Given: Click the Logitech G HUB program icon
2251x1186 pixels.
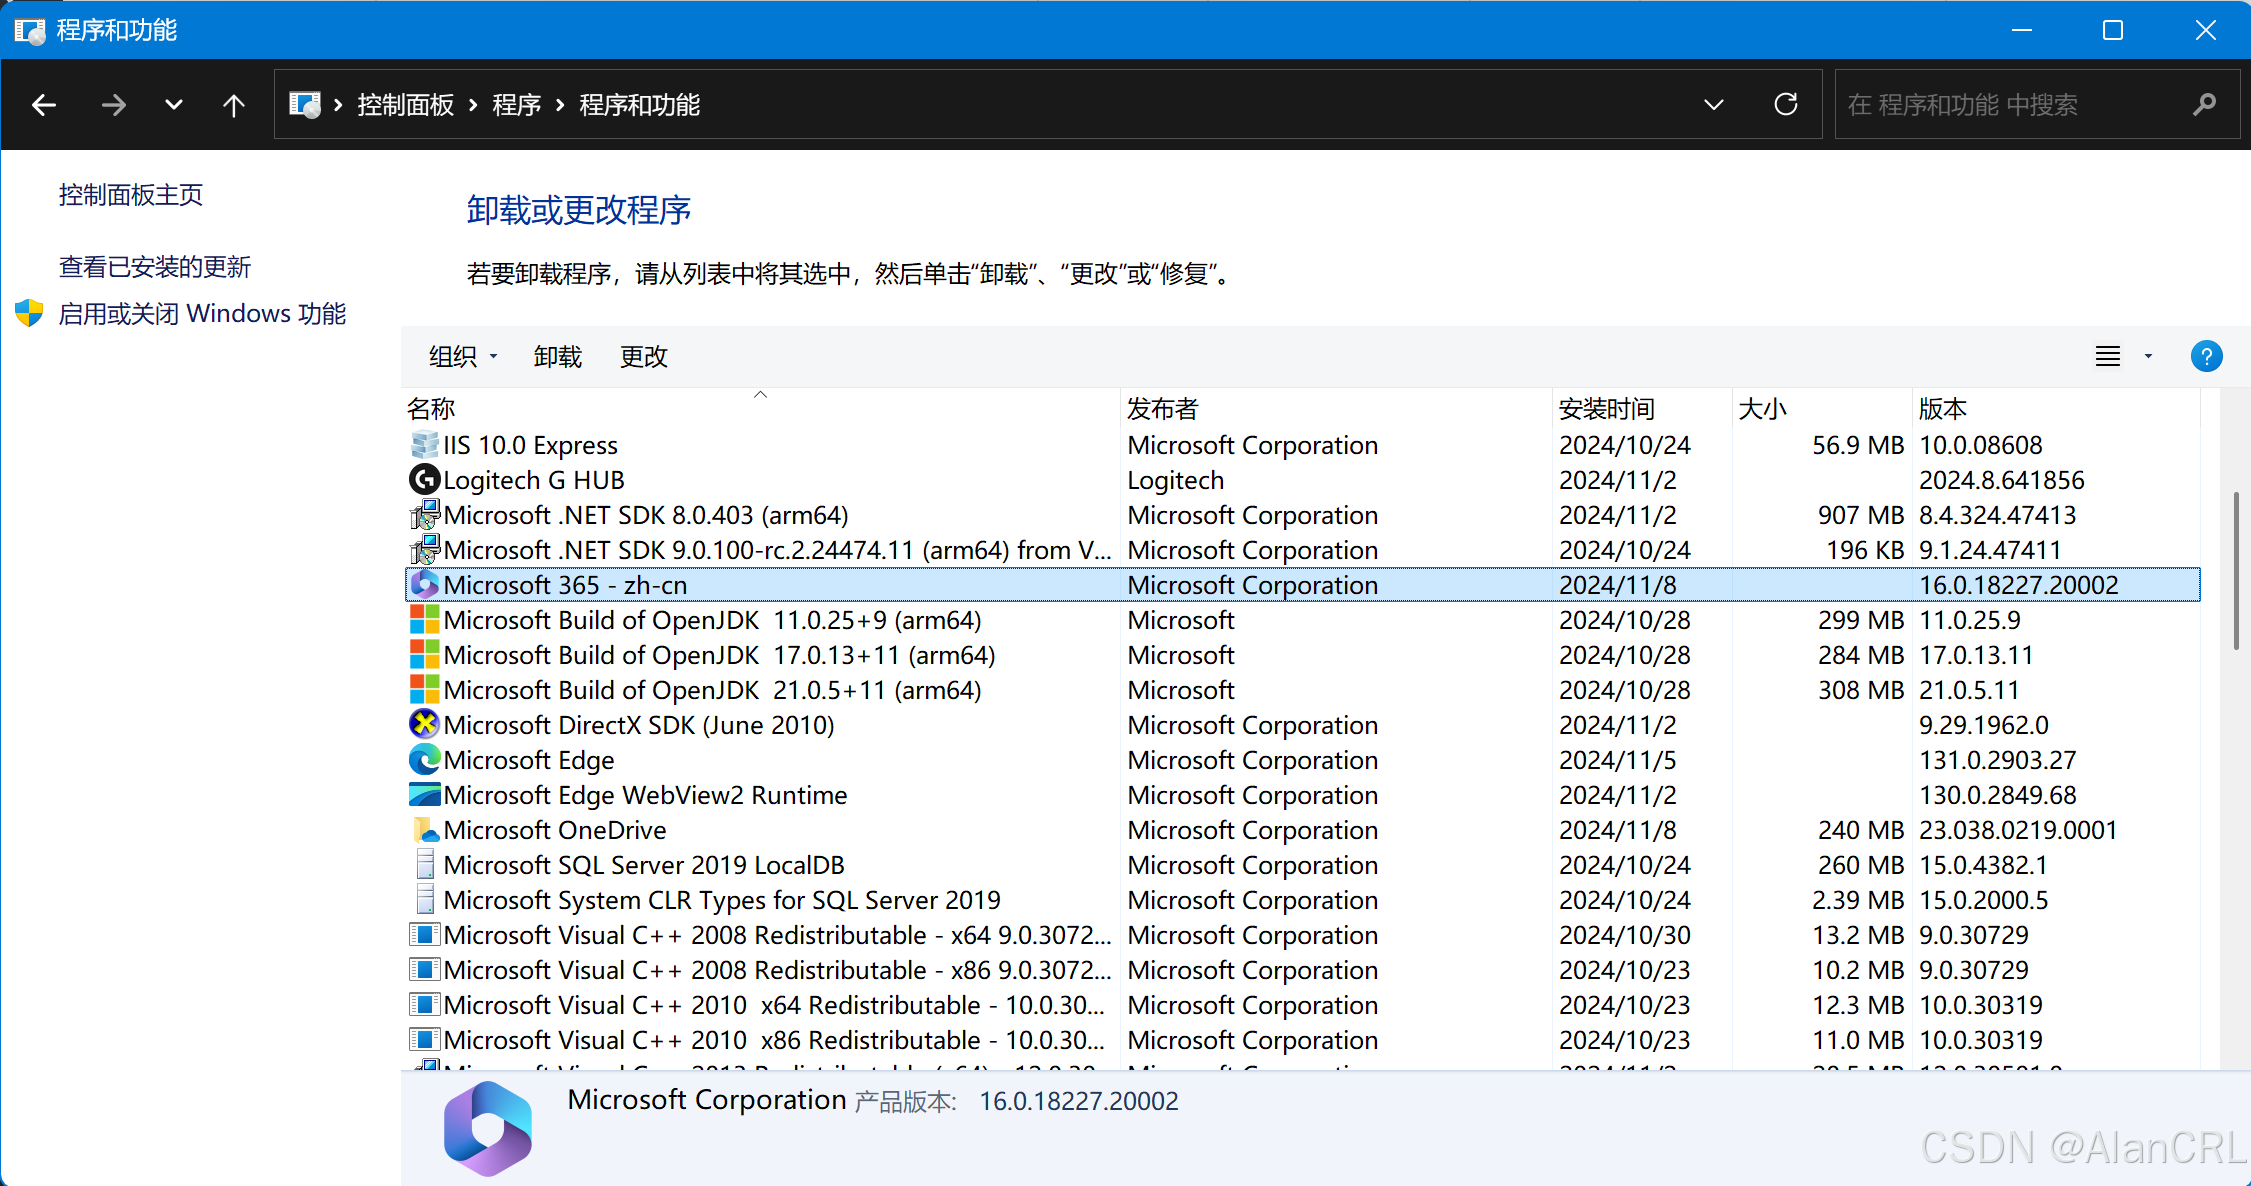Looking at the screenshot, I should point(424,480).
